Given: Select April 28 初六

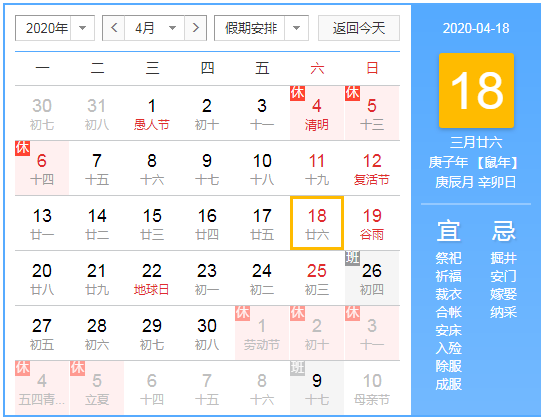Looking at the screenshot, I should pyautogui.click(x=97, y=333).
